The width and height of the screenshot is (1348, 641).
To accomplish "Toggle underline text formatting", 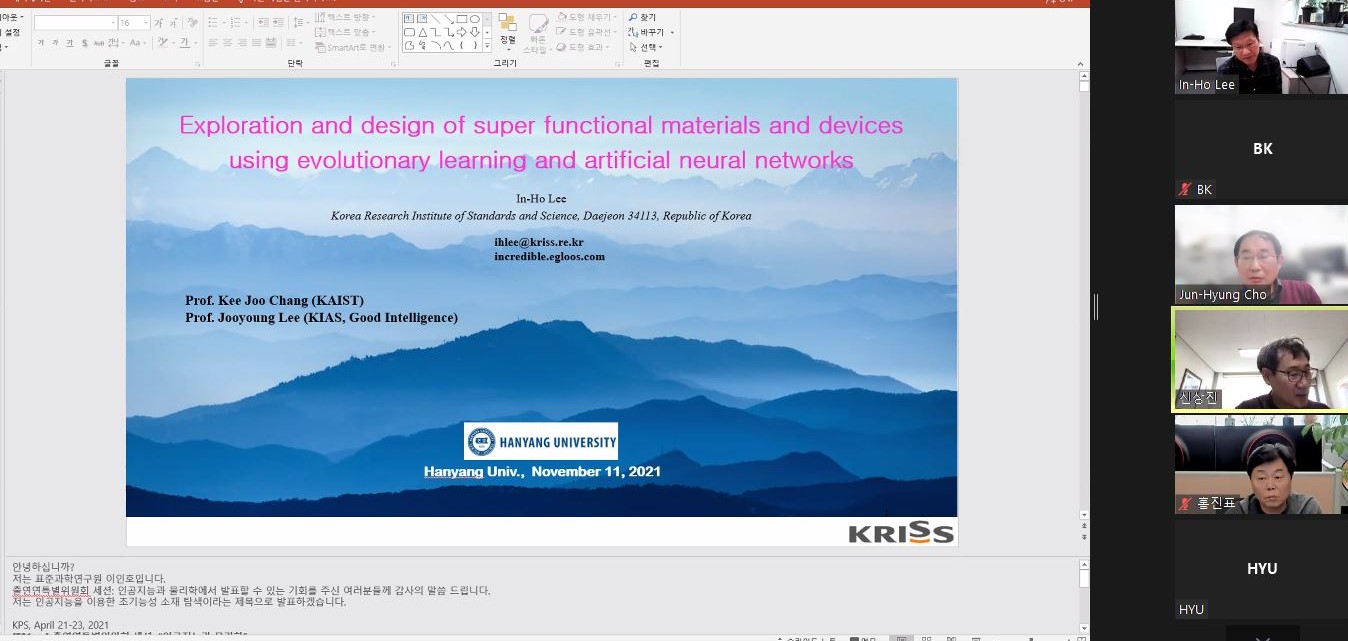I will 68,43.
